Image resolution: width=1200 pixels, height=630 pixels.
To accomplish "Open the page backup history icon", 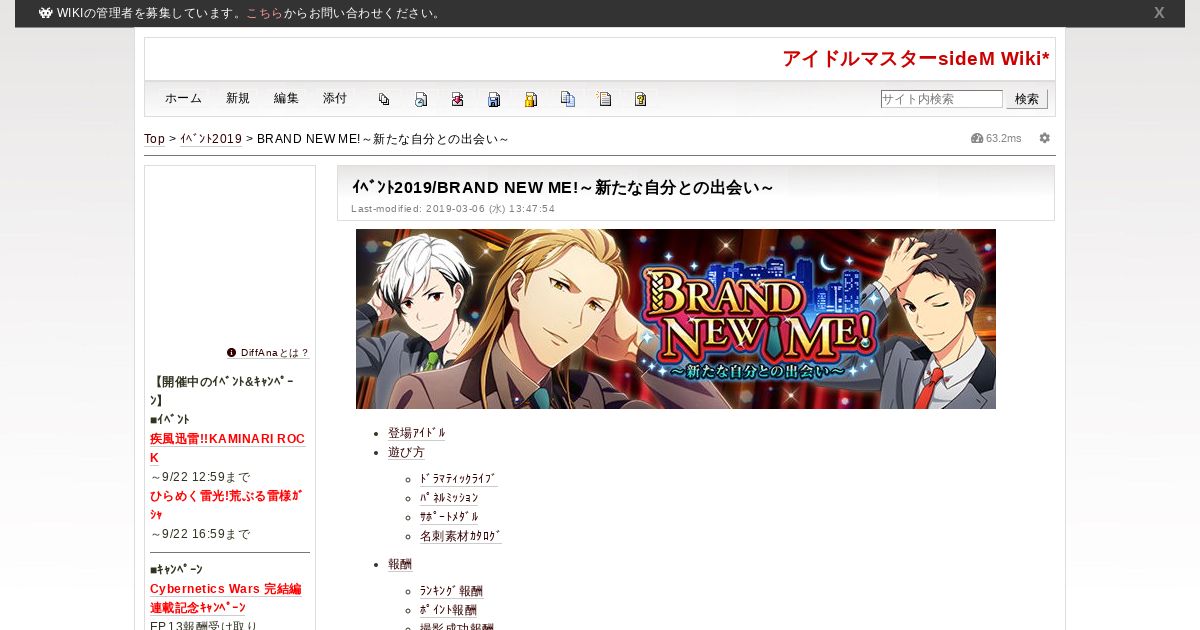I will [x=421, y=99].
